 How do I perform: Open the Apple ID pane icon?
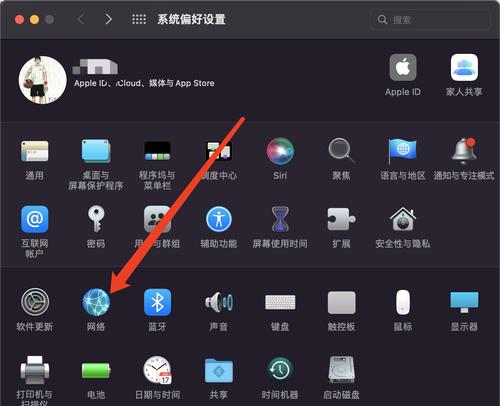403,67
